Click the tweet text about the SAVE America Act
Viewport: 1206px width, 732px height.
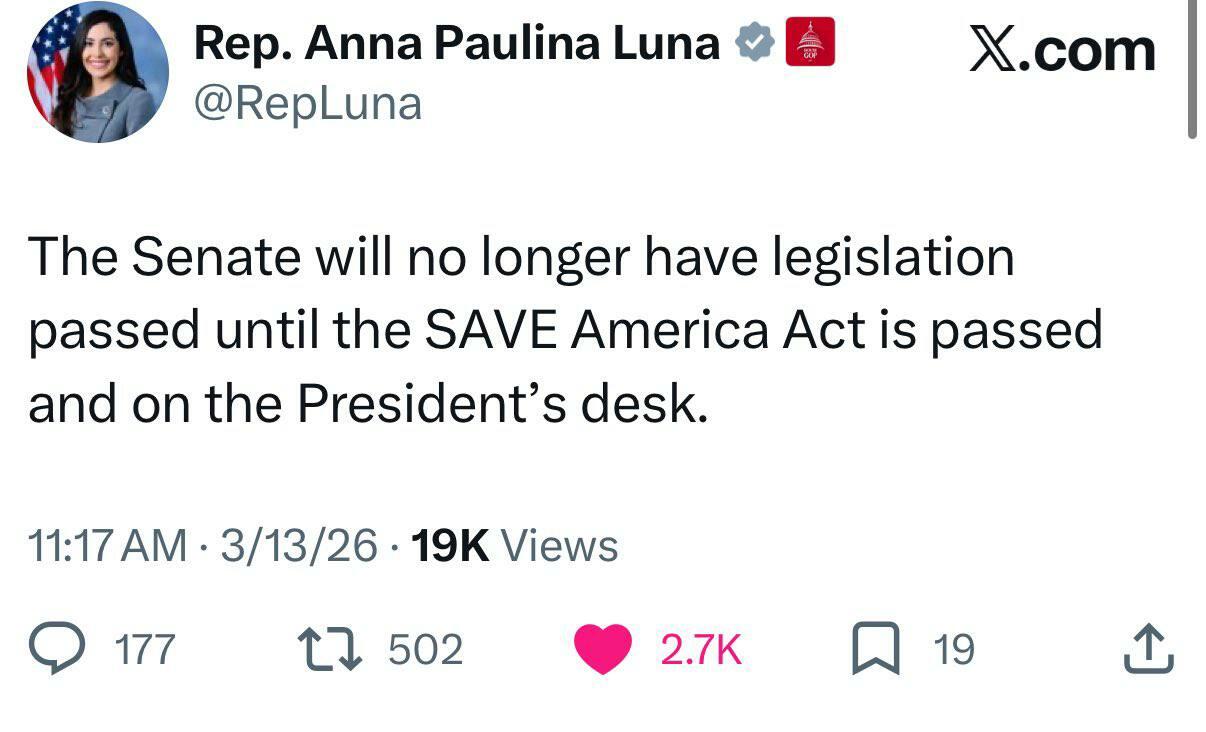pyautogui.click(x=565, y=330)
